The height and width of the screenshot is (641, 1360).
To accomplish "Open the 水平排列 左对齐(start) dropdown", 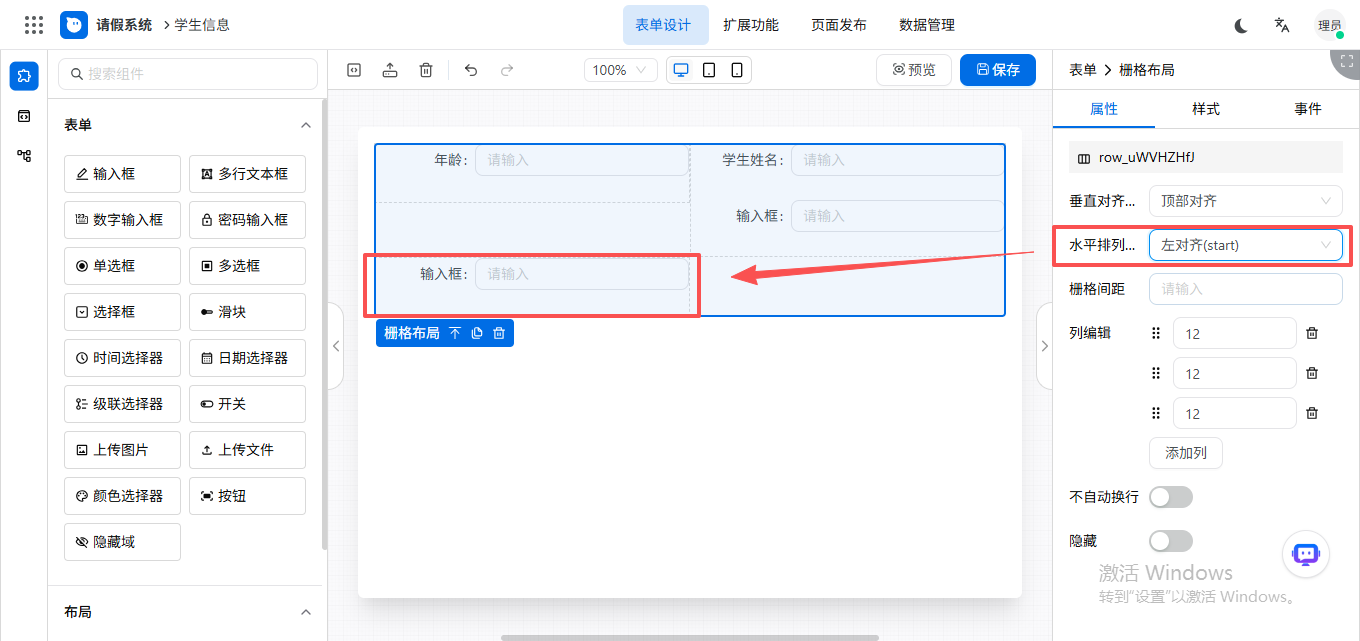I will pos(1246,245).
